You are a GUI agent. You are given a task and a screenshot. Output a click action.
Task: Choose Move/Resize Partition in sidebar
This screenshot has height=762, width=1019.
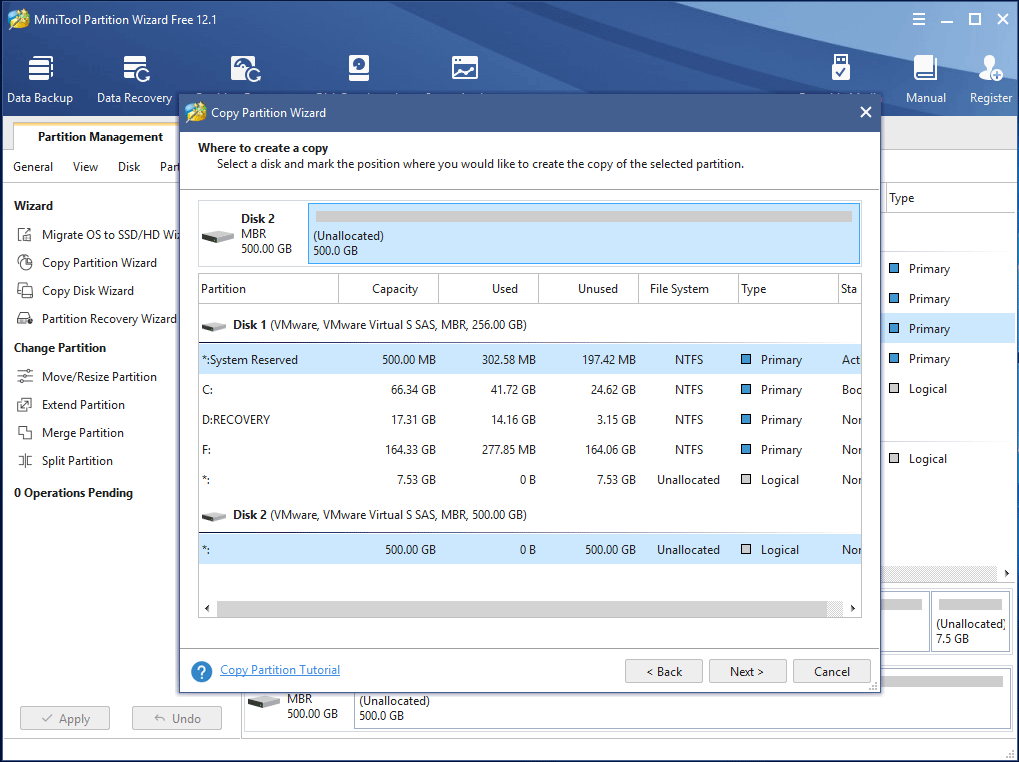coord(87,377)
